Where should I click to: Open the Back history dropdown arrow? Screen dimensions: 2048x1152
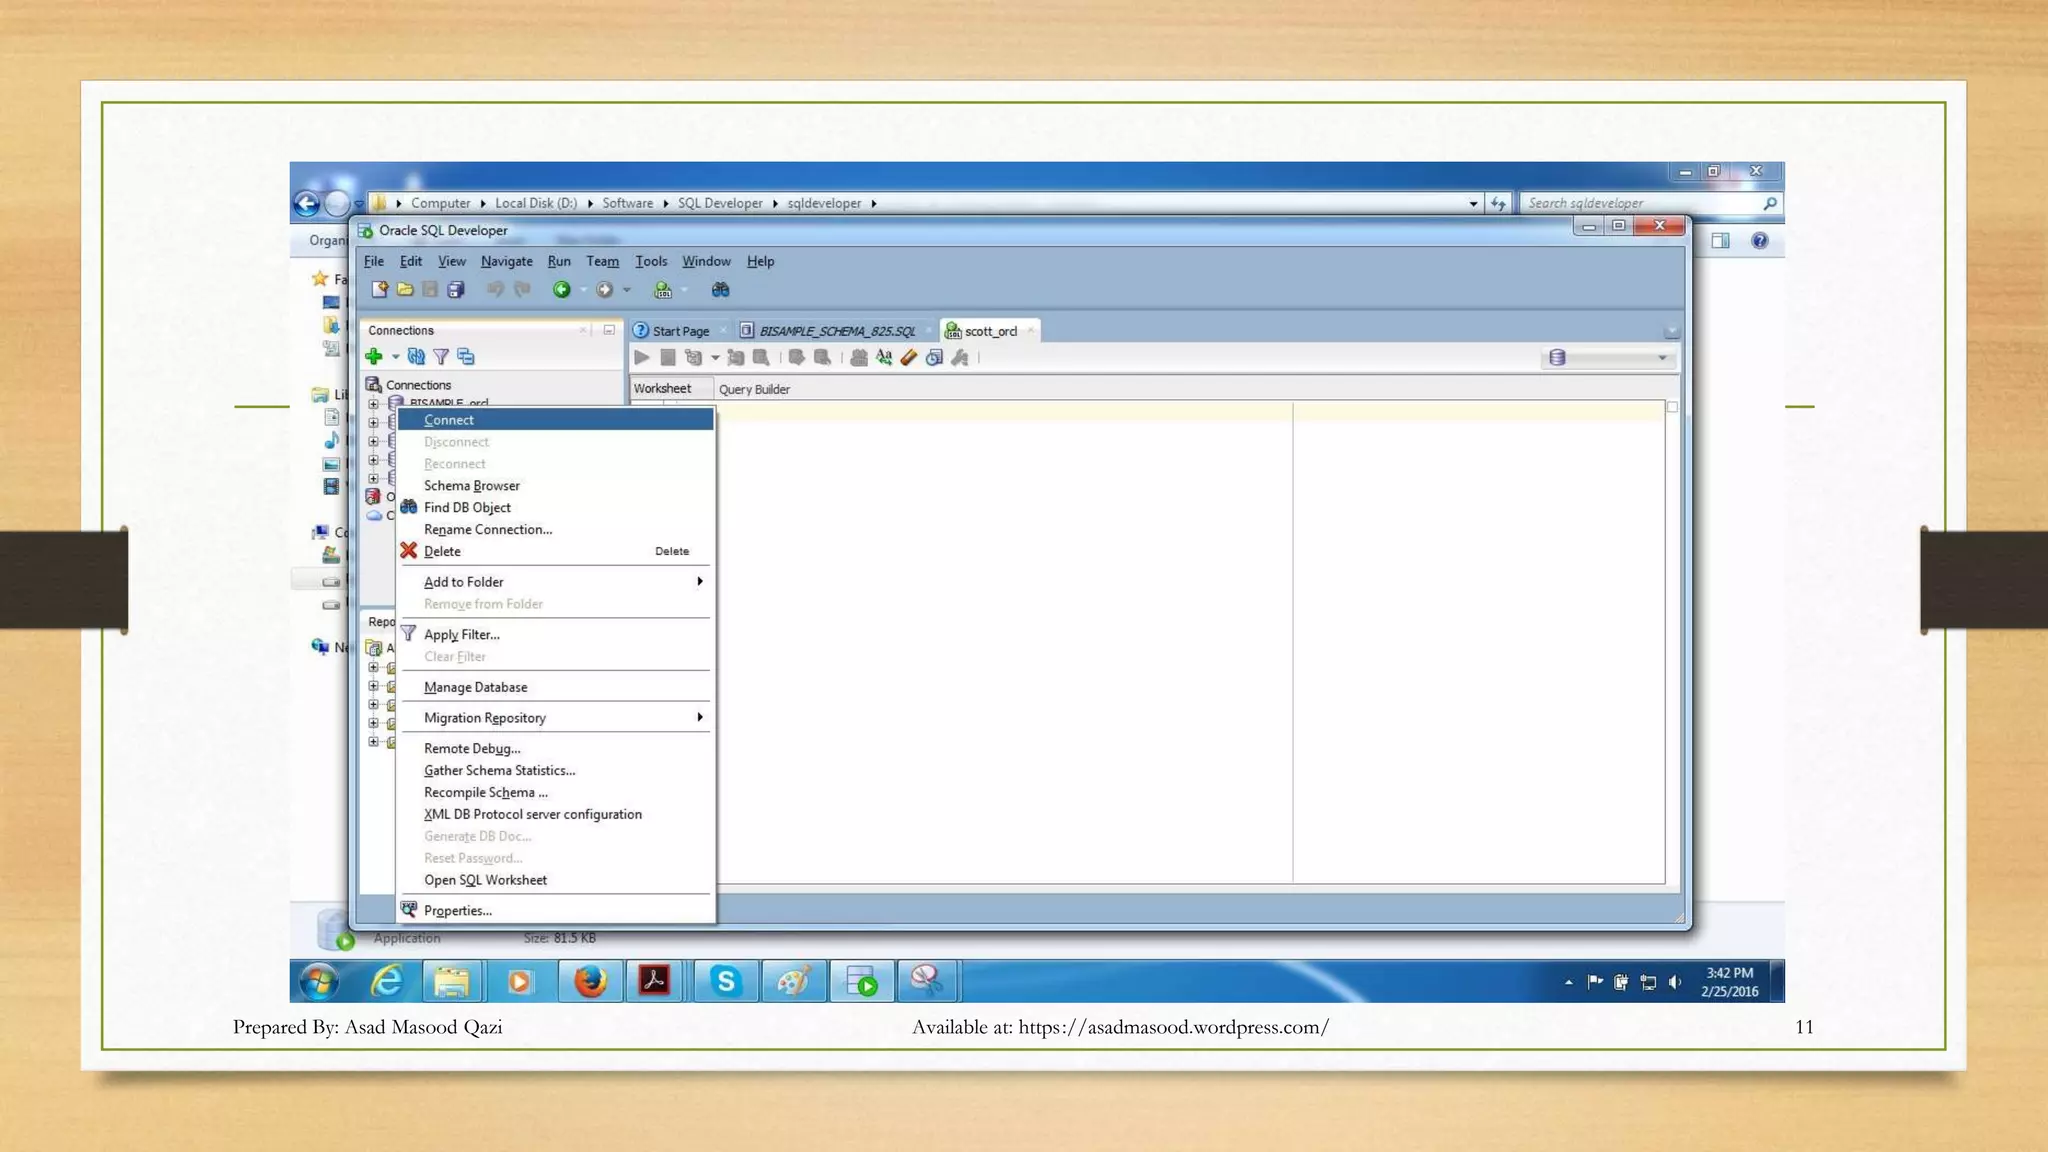tap(583, 290)
